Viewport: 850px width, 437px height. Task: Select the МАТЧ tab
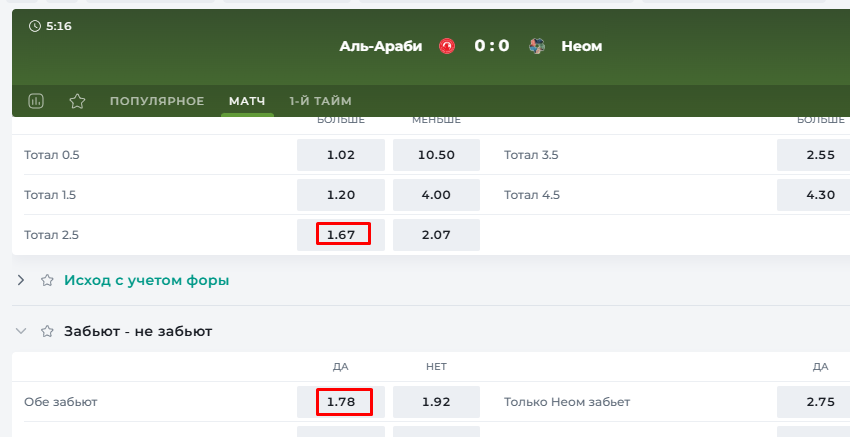[247, 101]
